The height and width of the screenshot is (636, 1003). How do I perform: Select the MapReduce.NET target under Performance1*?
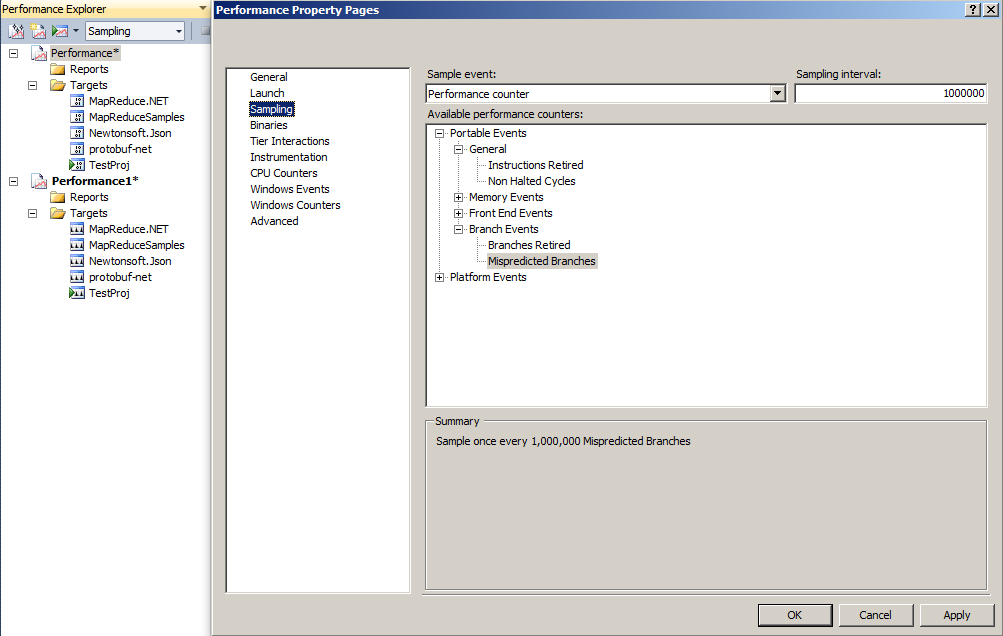pyautogui.click(x=128, y=228)
